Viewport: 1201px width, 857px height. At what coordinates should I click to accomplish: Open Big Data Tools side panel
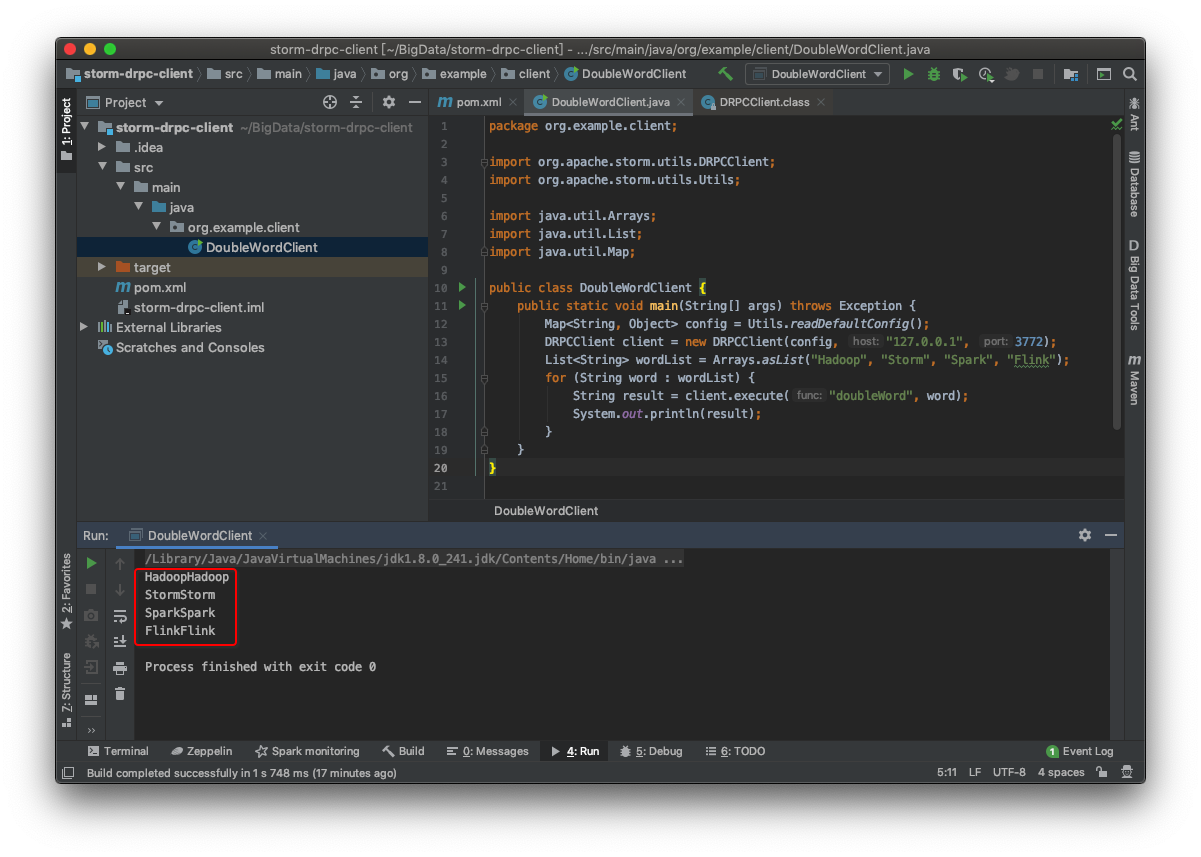pos(1134,284)
